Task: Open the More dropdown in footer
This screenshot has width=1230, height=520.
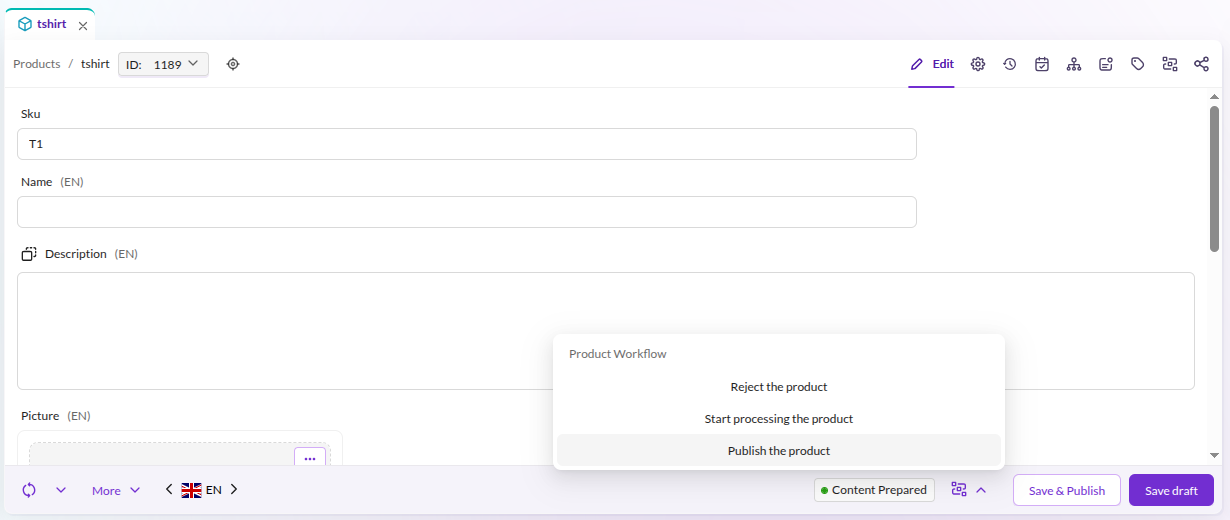Action: [116, 490]
